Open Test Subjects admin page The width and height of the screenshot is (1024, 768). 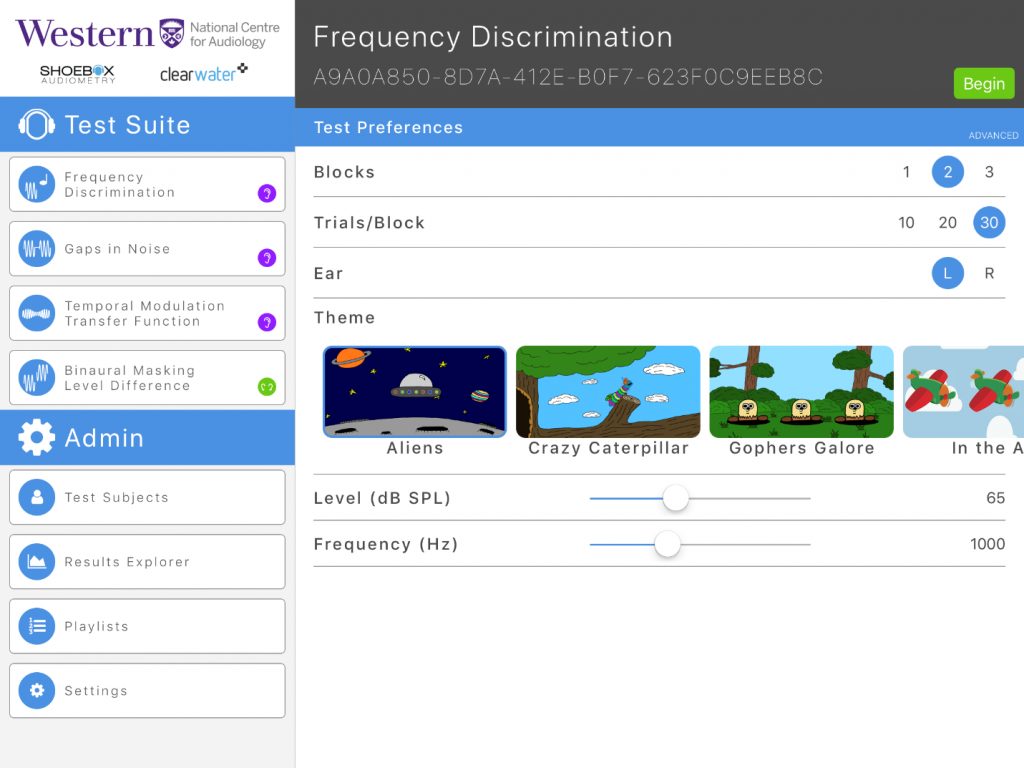coord(147,497)
